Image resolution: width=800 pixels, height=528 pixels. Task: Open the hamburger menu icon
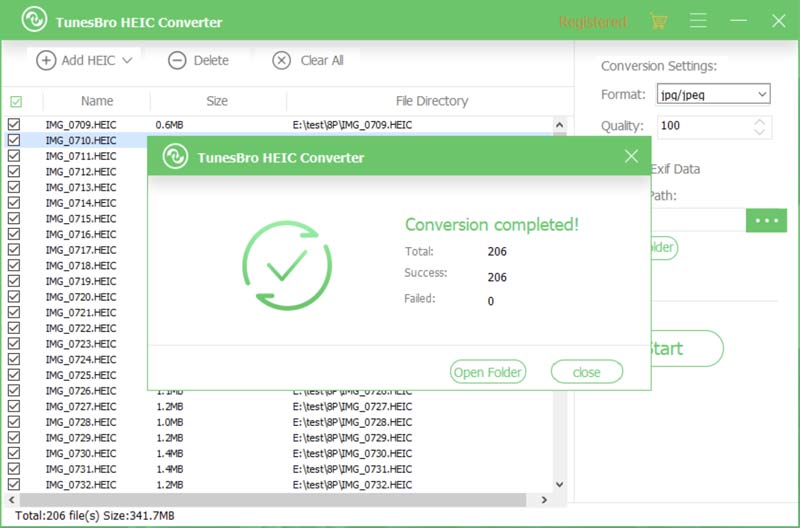(697, 21)
